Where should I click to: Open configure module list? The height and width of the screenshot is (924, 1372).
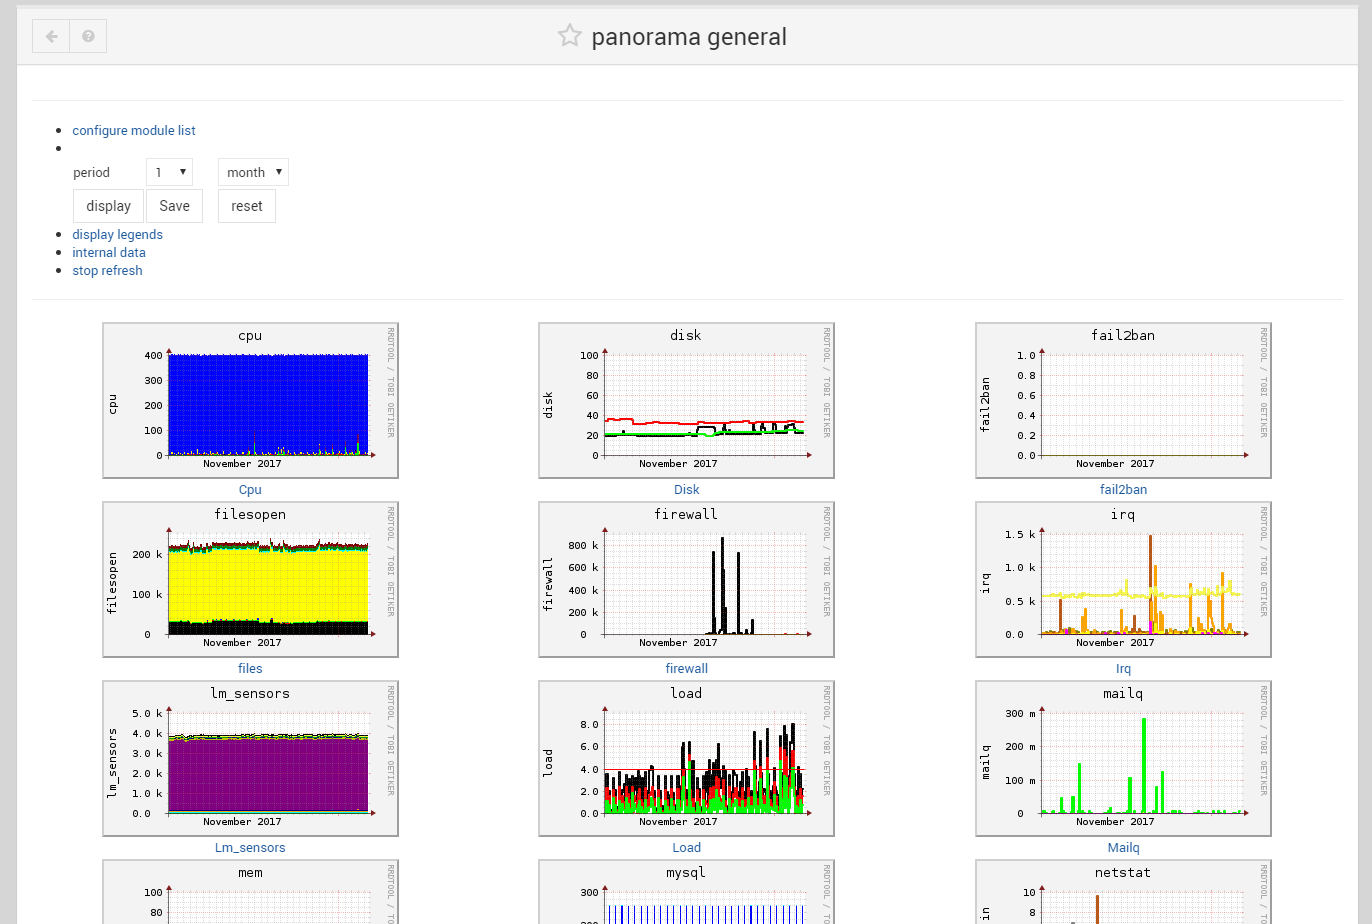click(133, 130)
